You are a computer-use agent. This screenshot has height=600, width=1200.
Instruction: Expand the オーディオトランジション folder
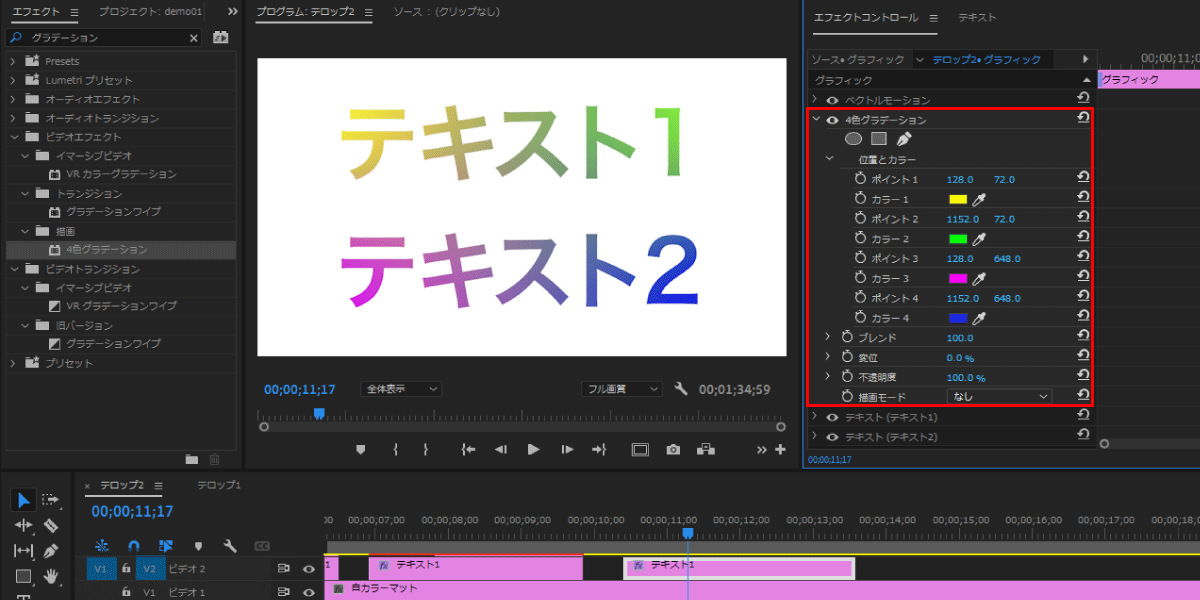tap(13, 118)
